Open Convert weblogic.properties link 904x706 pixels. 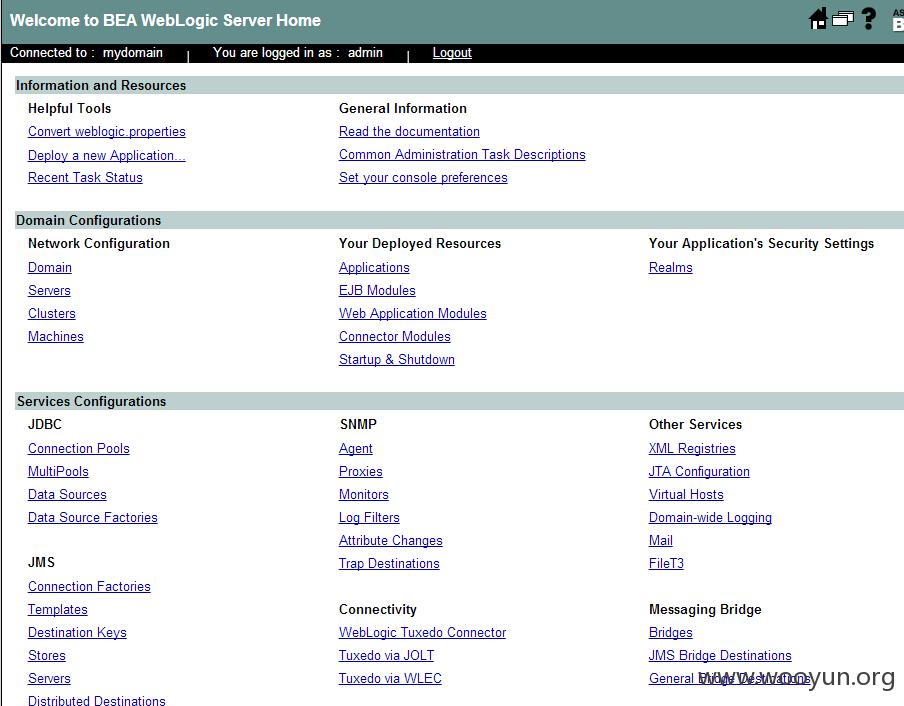click(x=107, y=131)
